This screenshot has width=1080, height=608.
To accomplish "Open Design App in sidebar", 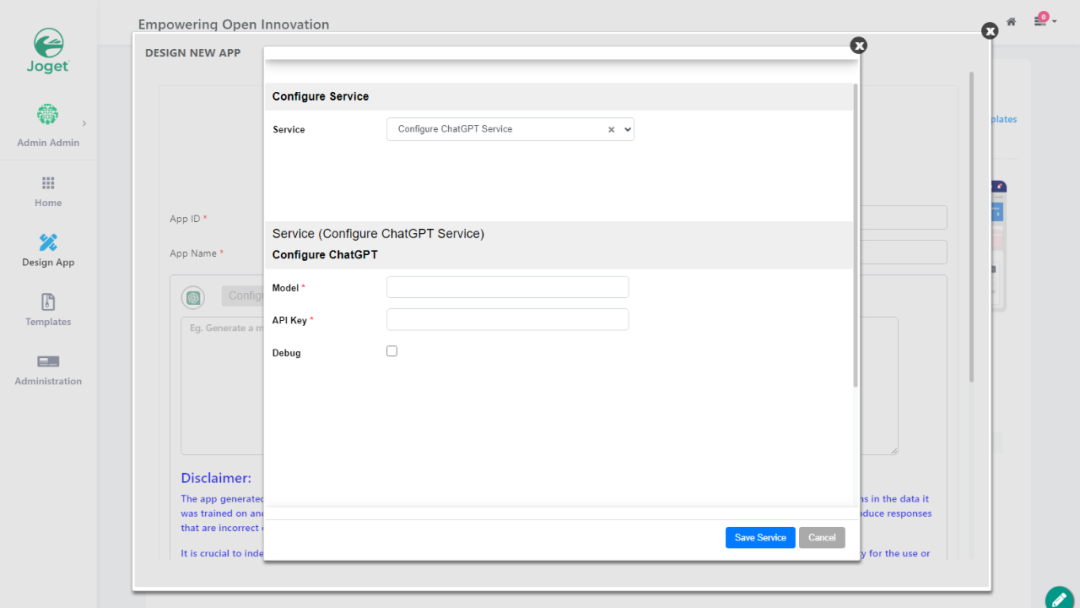I will coord(48,251).
